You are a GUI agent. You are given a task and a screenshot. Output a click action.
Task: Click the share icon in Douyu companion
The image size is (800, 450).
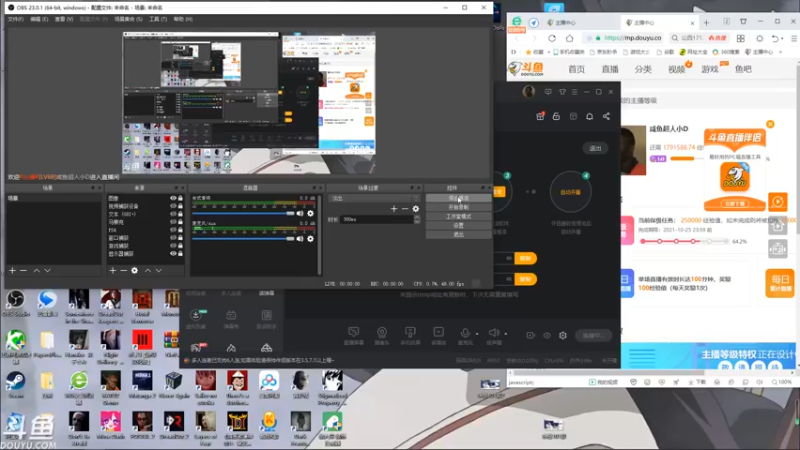606,116
